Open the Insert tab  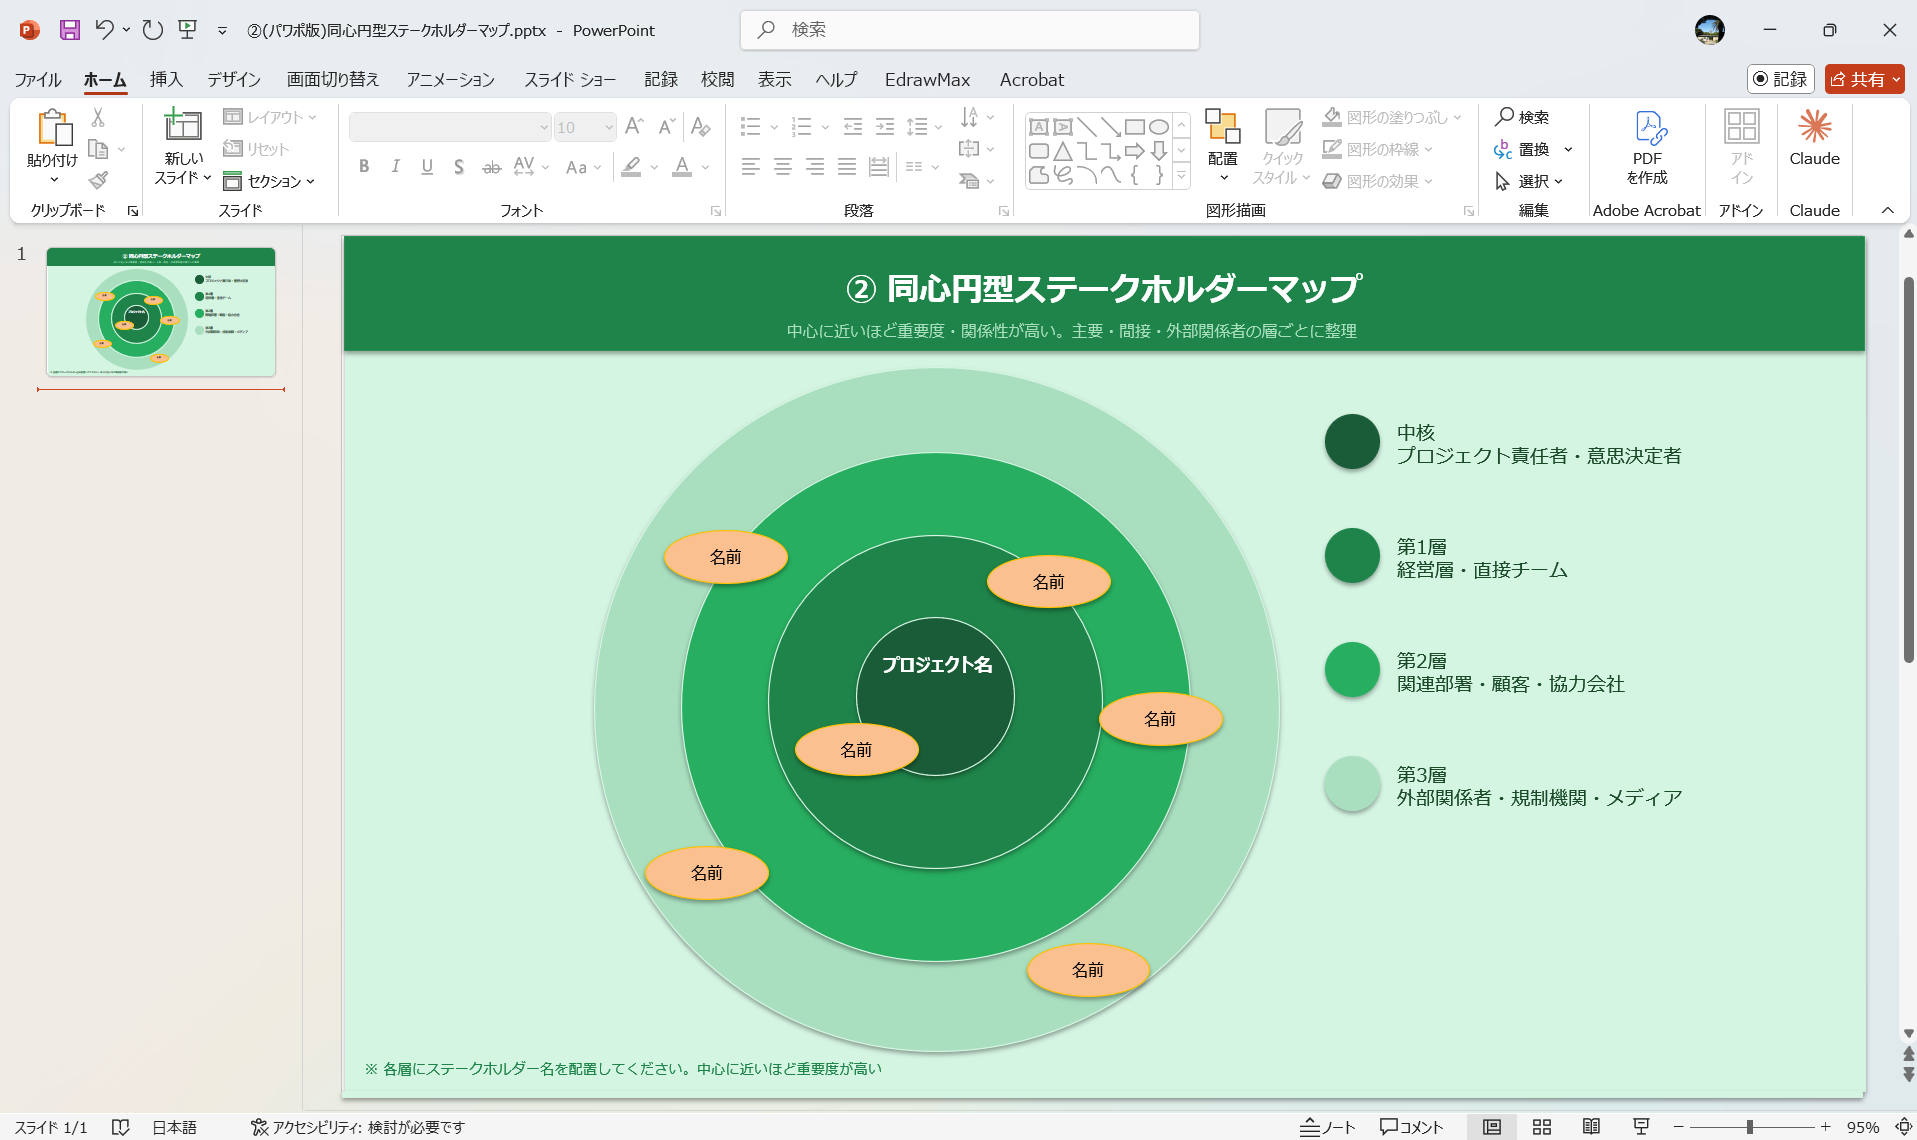[x=166, y=79]
